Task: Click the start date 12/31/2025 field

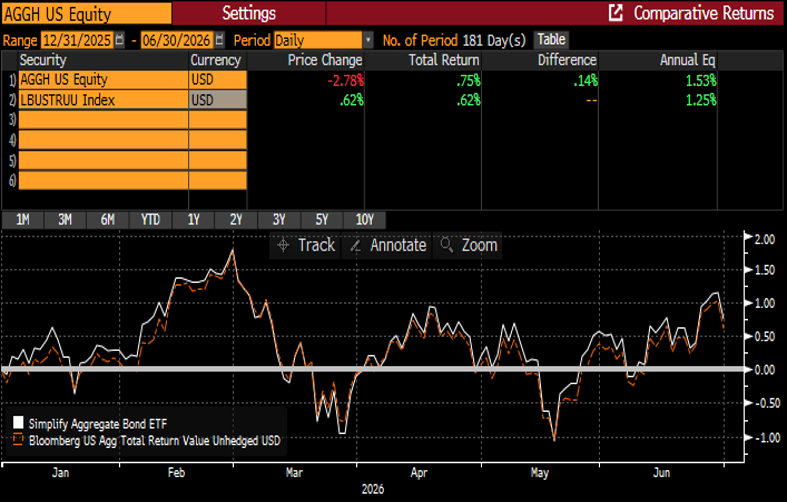Action: (x=77, y=40)
